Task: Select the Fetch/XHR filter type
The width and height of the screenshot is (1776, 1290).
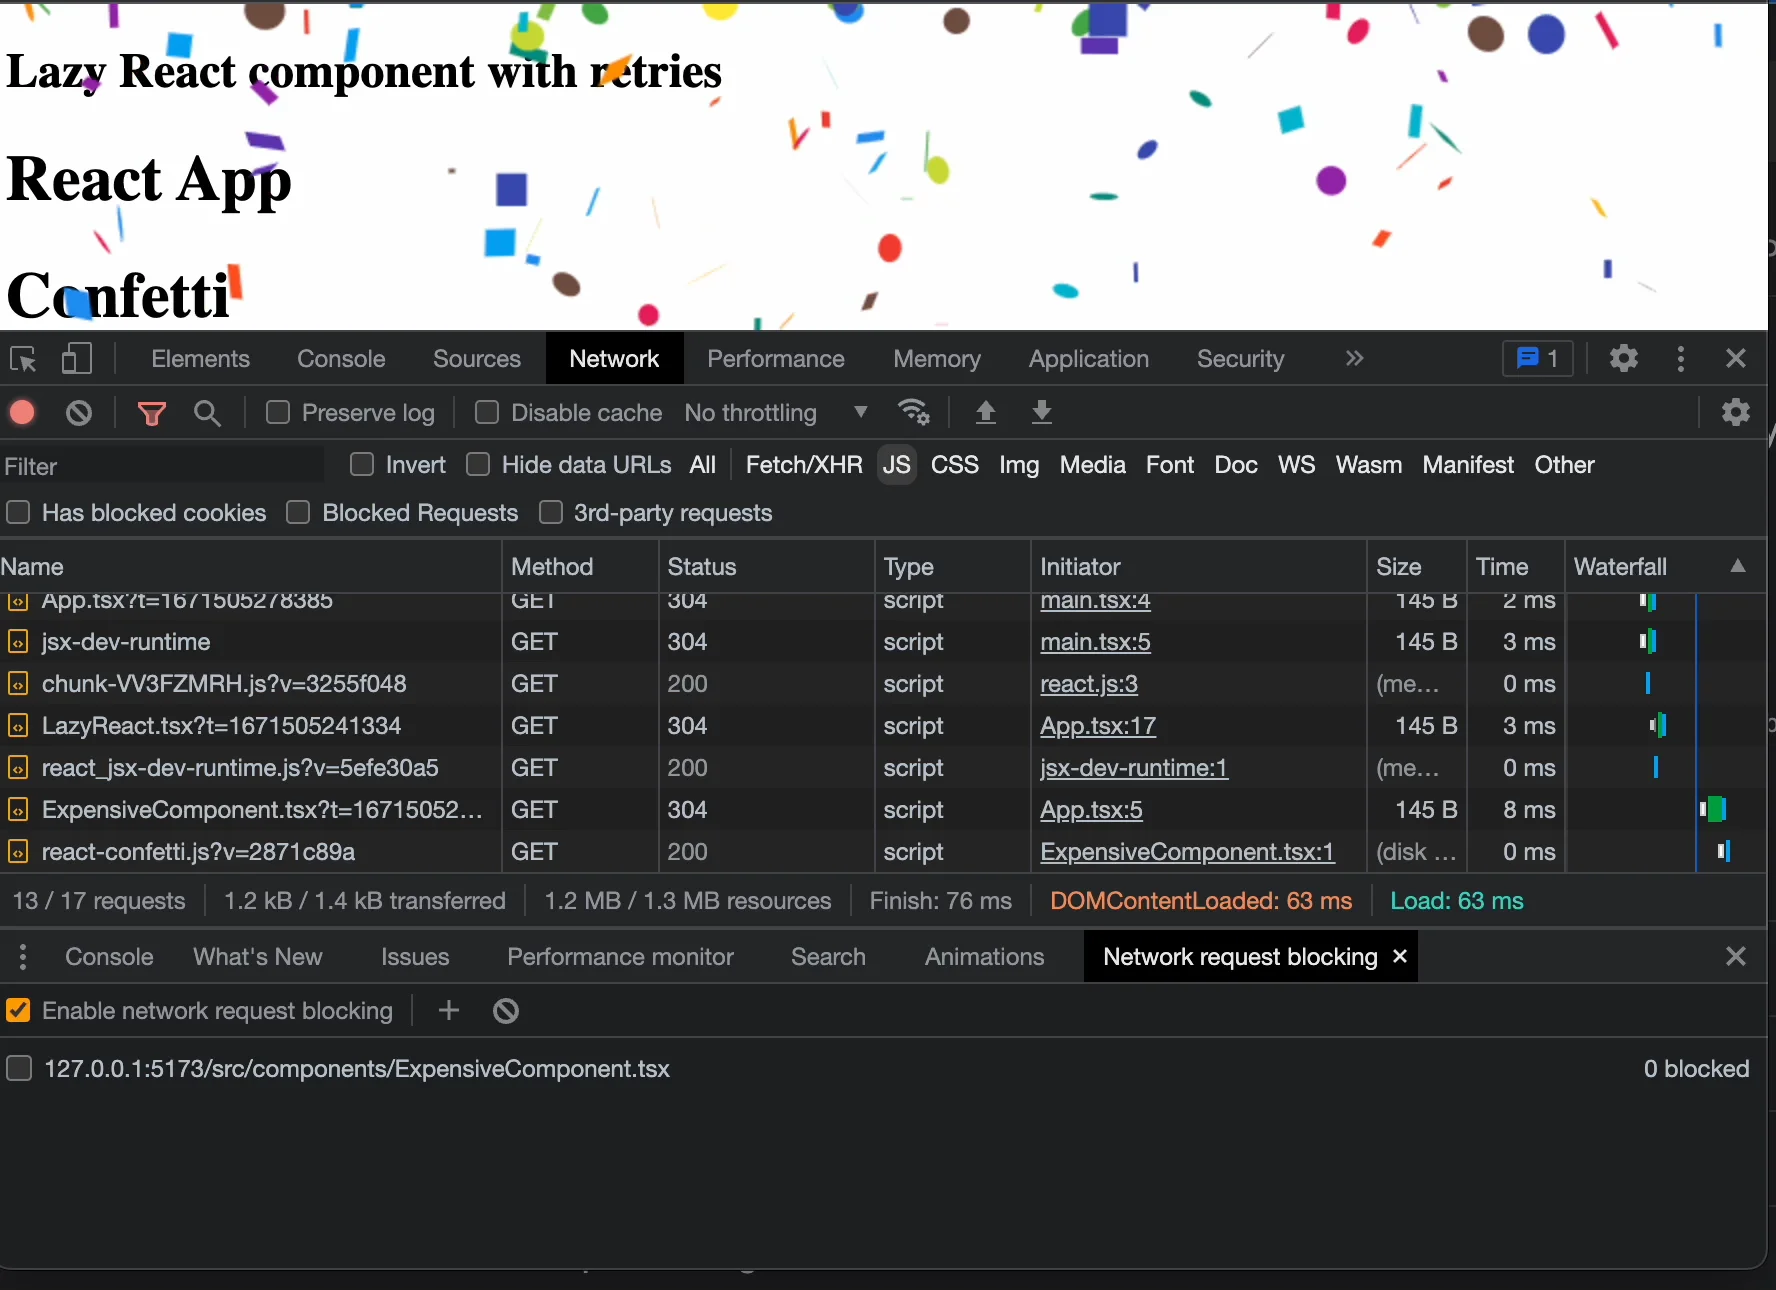Action: click(803, 465)
